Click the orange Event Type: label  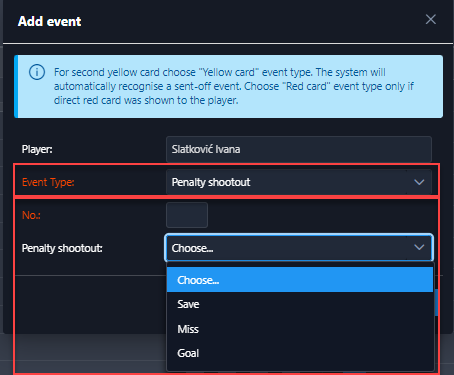[48, 182]
